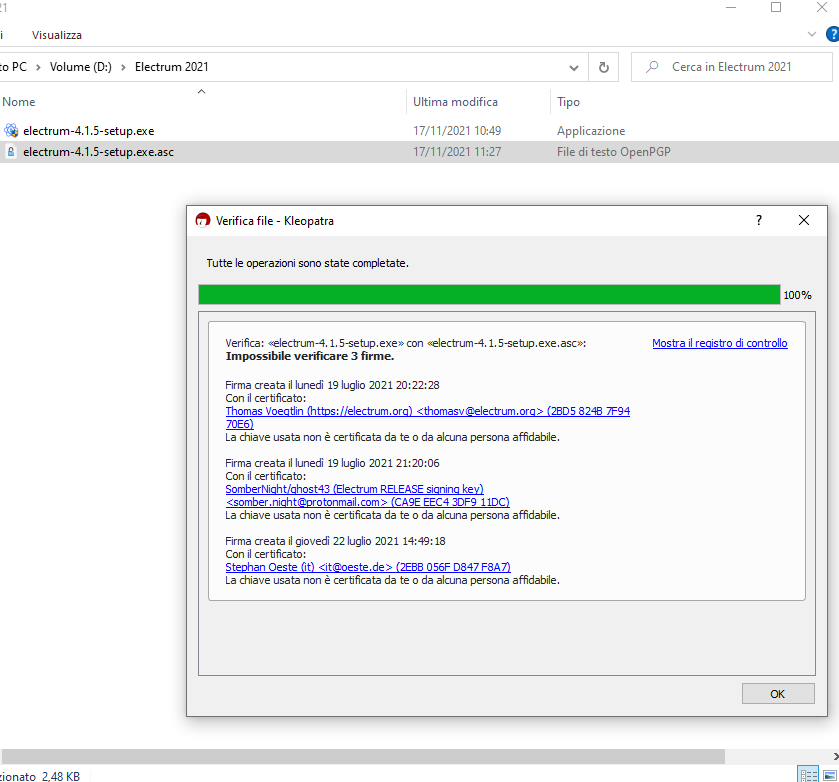Click the Explorer horizontal scrollbar
This screenshot has width=839, height=782.
click(363, 756)
